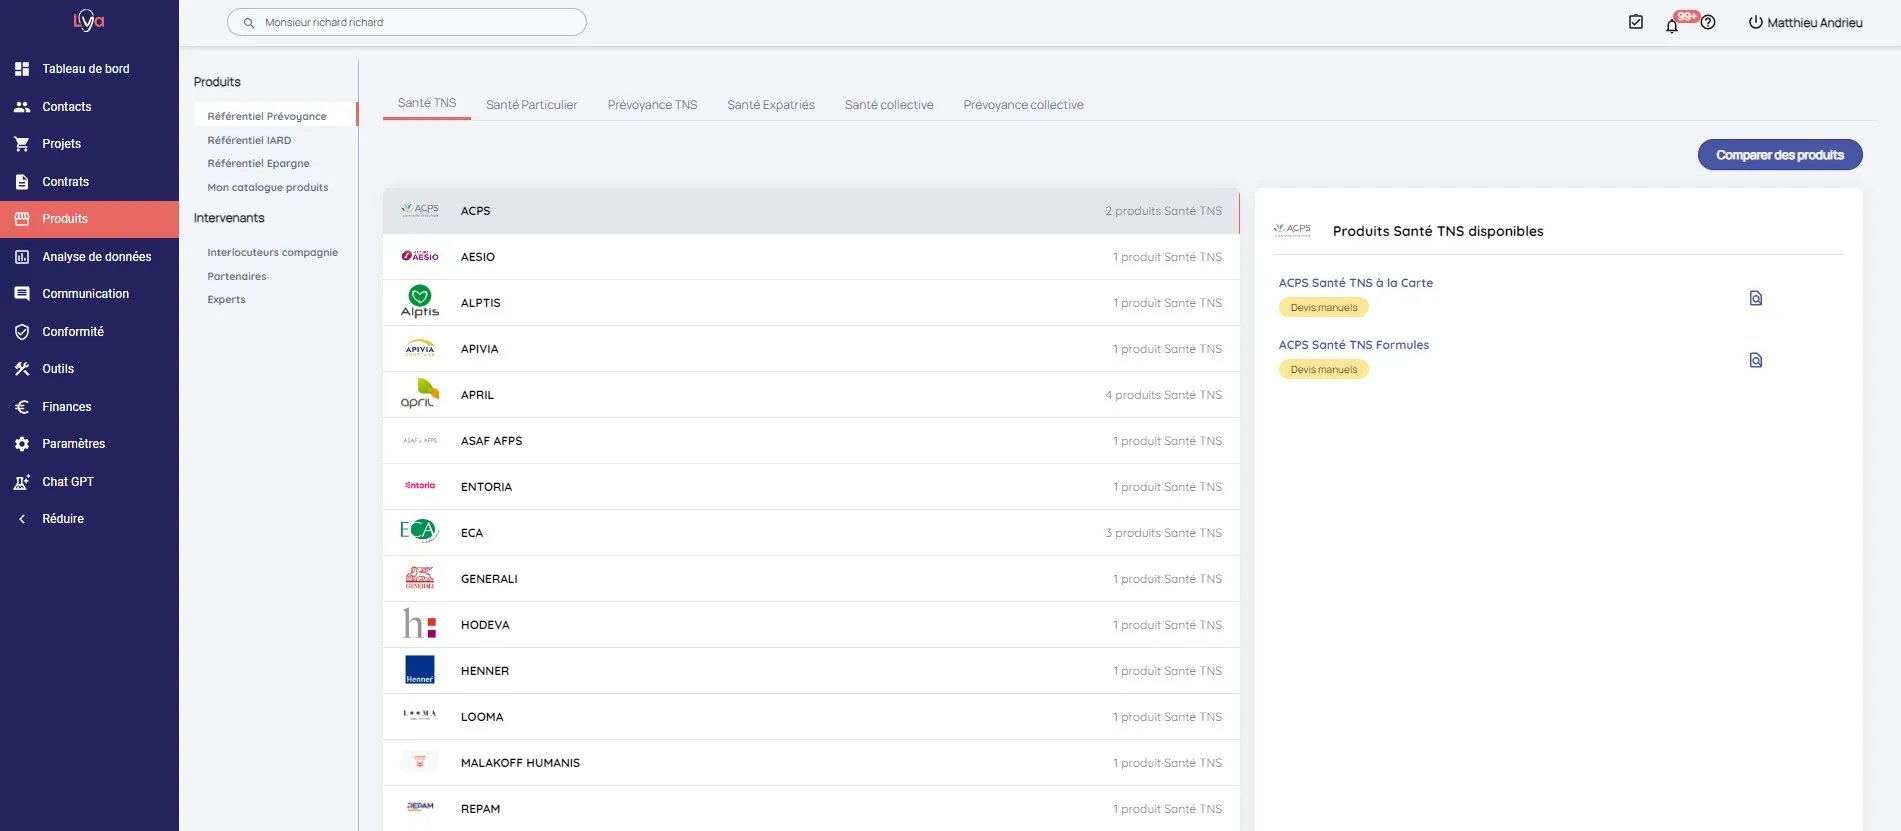The image size is (1901, 831).
Task: Open the tasks checklist icon
Action: click(1636, 22)
